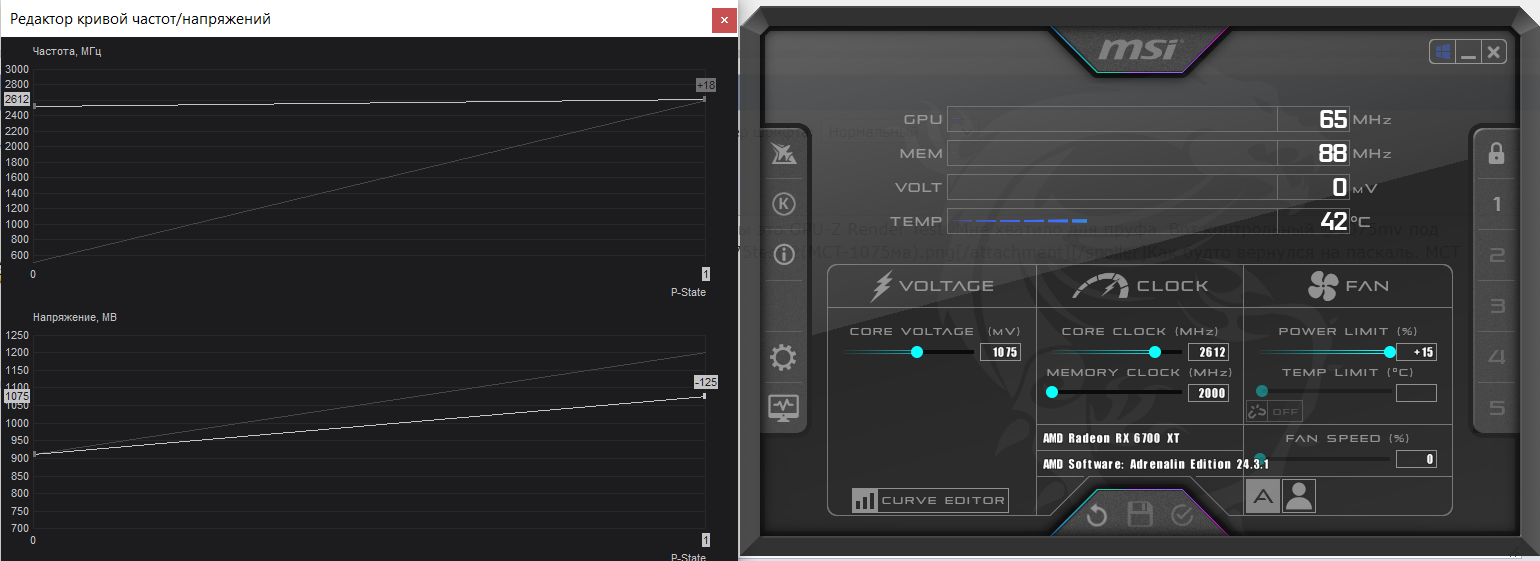This screenshot has width=1540, height=561.
Task: Close the MSI Afterburner window
Action: point(1494,52)
